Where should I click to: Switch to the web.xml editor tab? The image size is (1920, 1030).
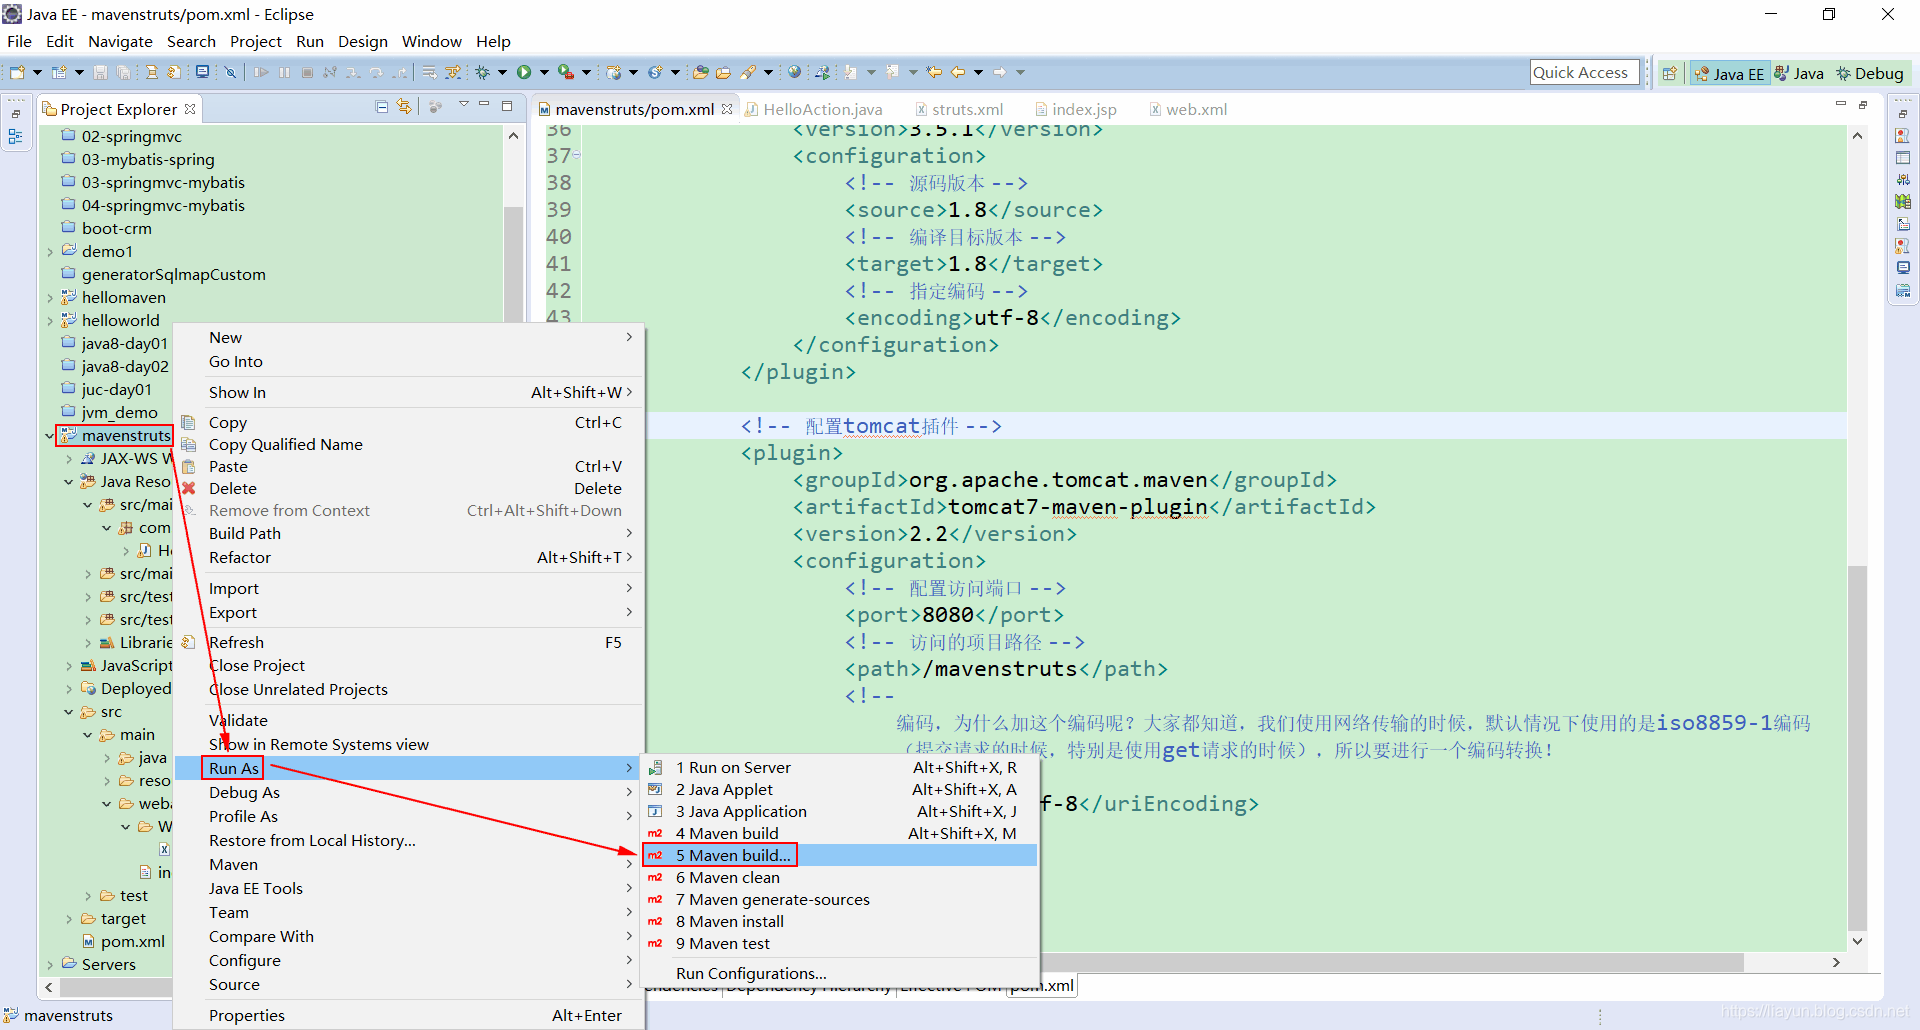point(1188,109)
